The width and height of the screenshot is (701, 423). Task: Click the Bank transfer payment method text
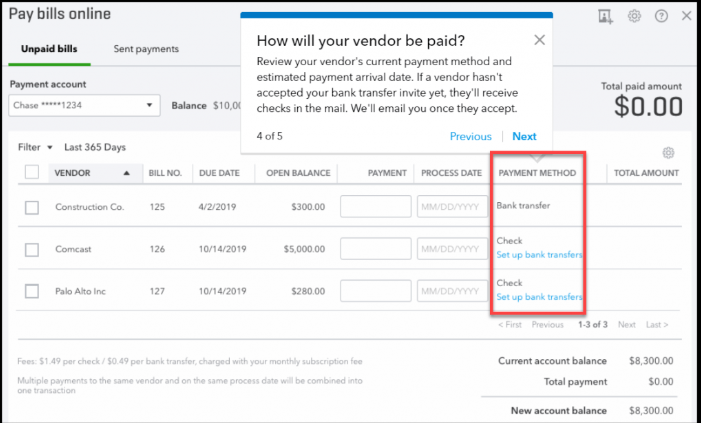524,206
